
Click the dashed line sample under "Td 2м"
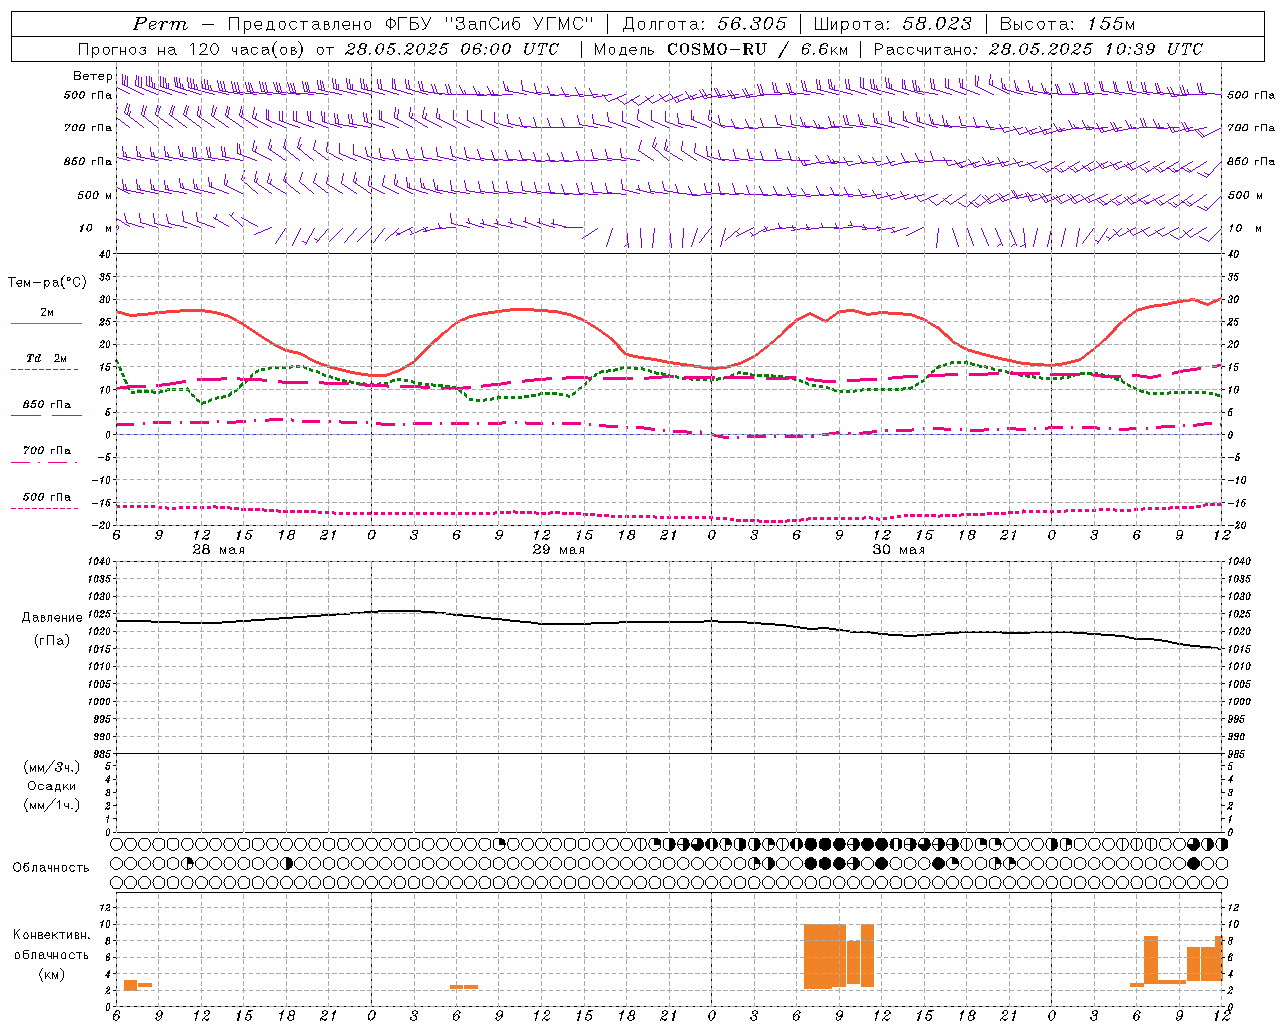(44, 370)
